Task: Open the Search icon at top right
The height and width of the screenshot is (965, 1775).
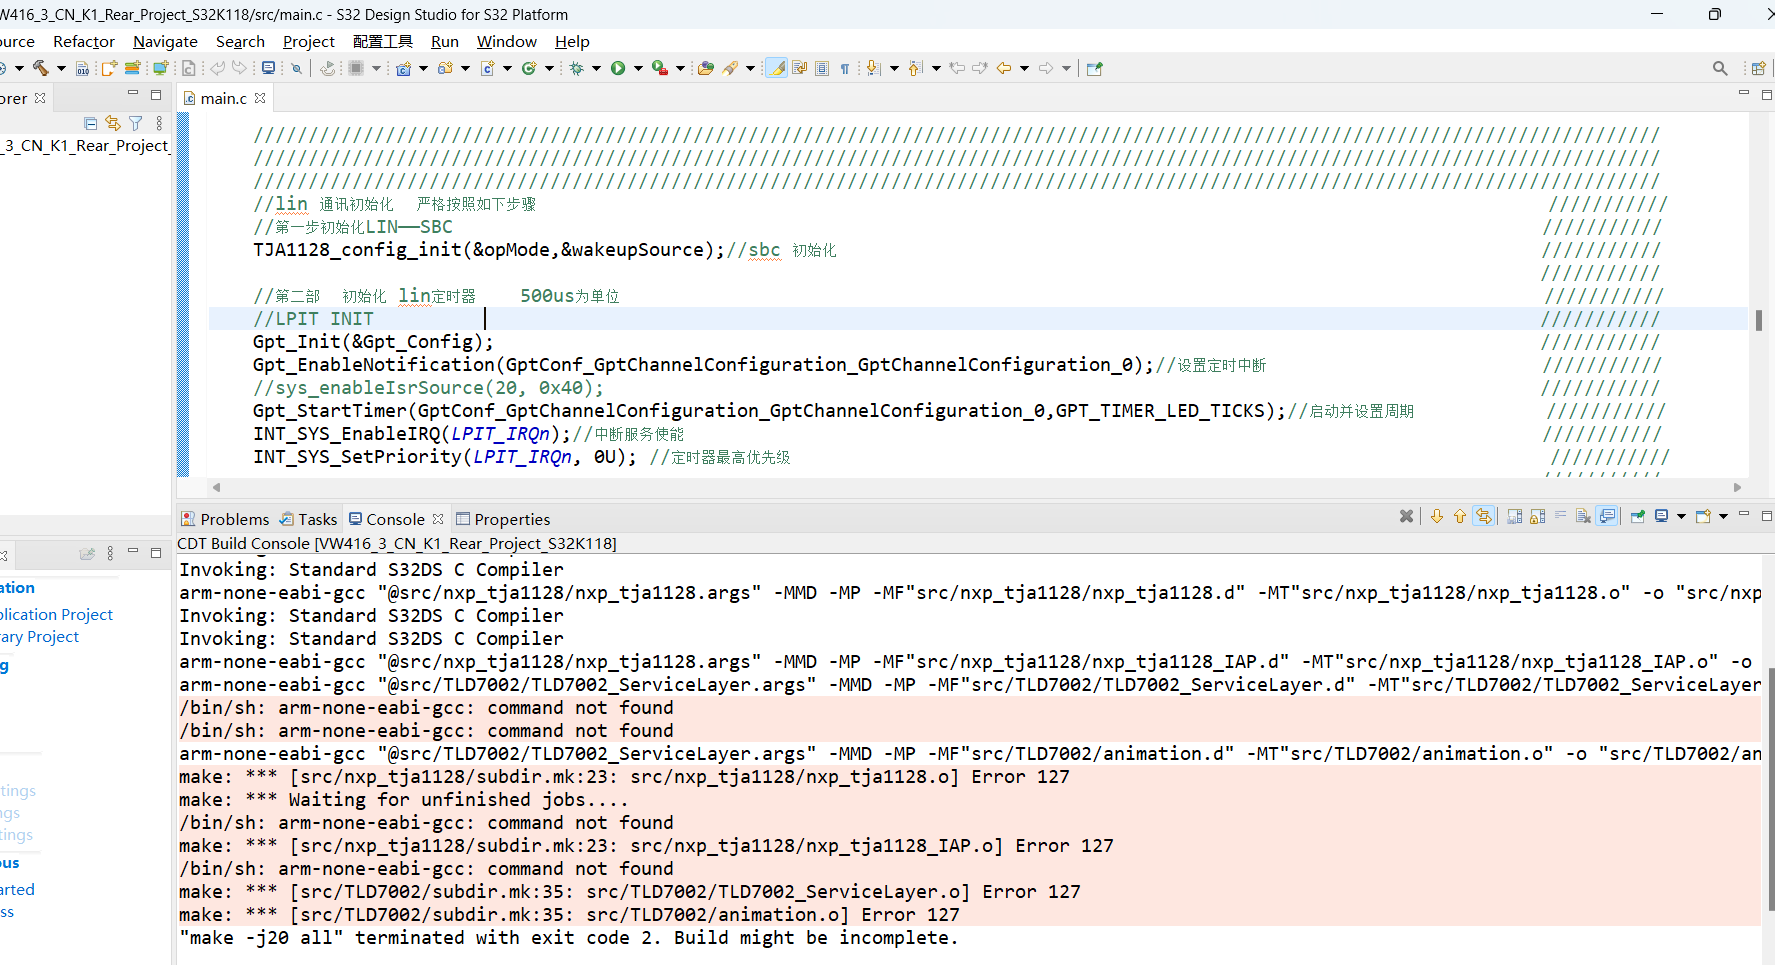Action: point(1720,67)
